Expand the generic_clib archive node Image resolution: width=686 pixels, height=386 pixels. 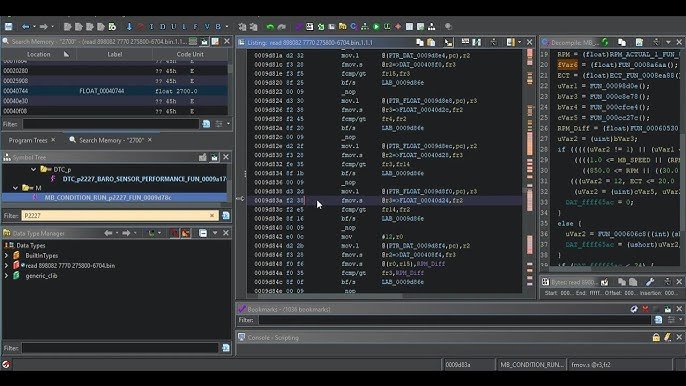pyautogui.click(x=6, y=276)
